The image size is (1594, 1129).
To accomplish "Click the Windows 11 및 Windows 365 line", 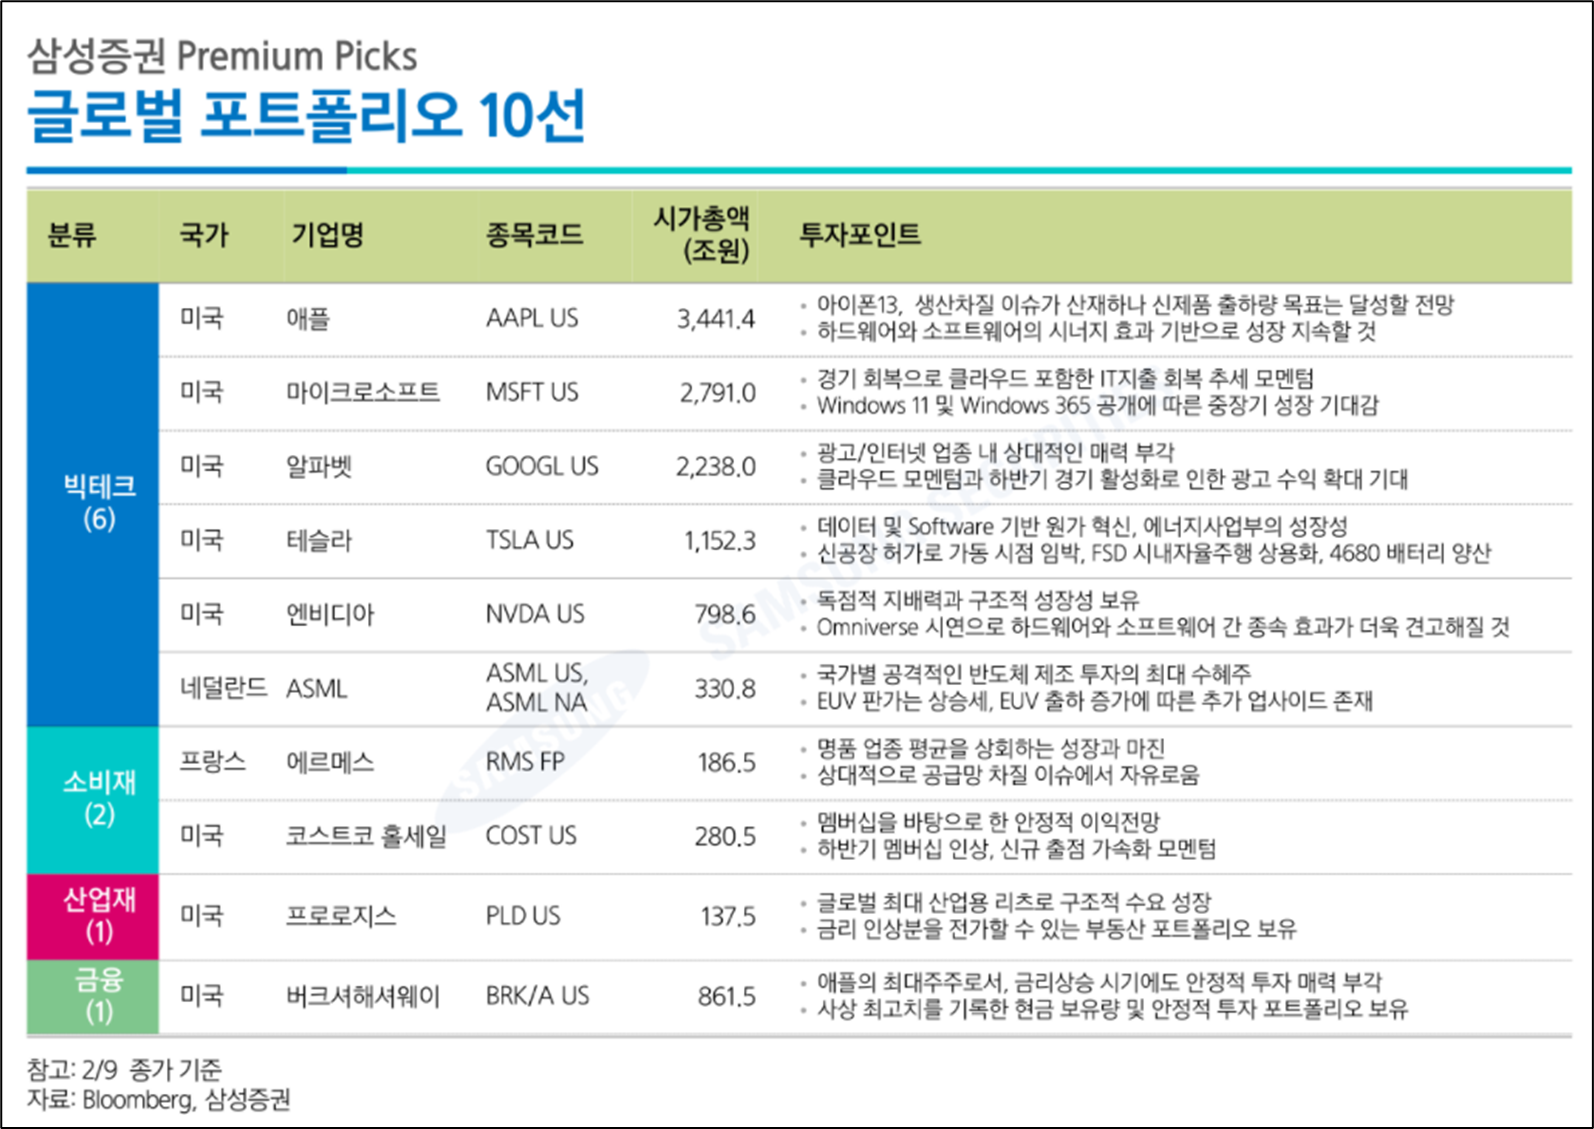I will [x=1097, y=406].
